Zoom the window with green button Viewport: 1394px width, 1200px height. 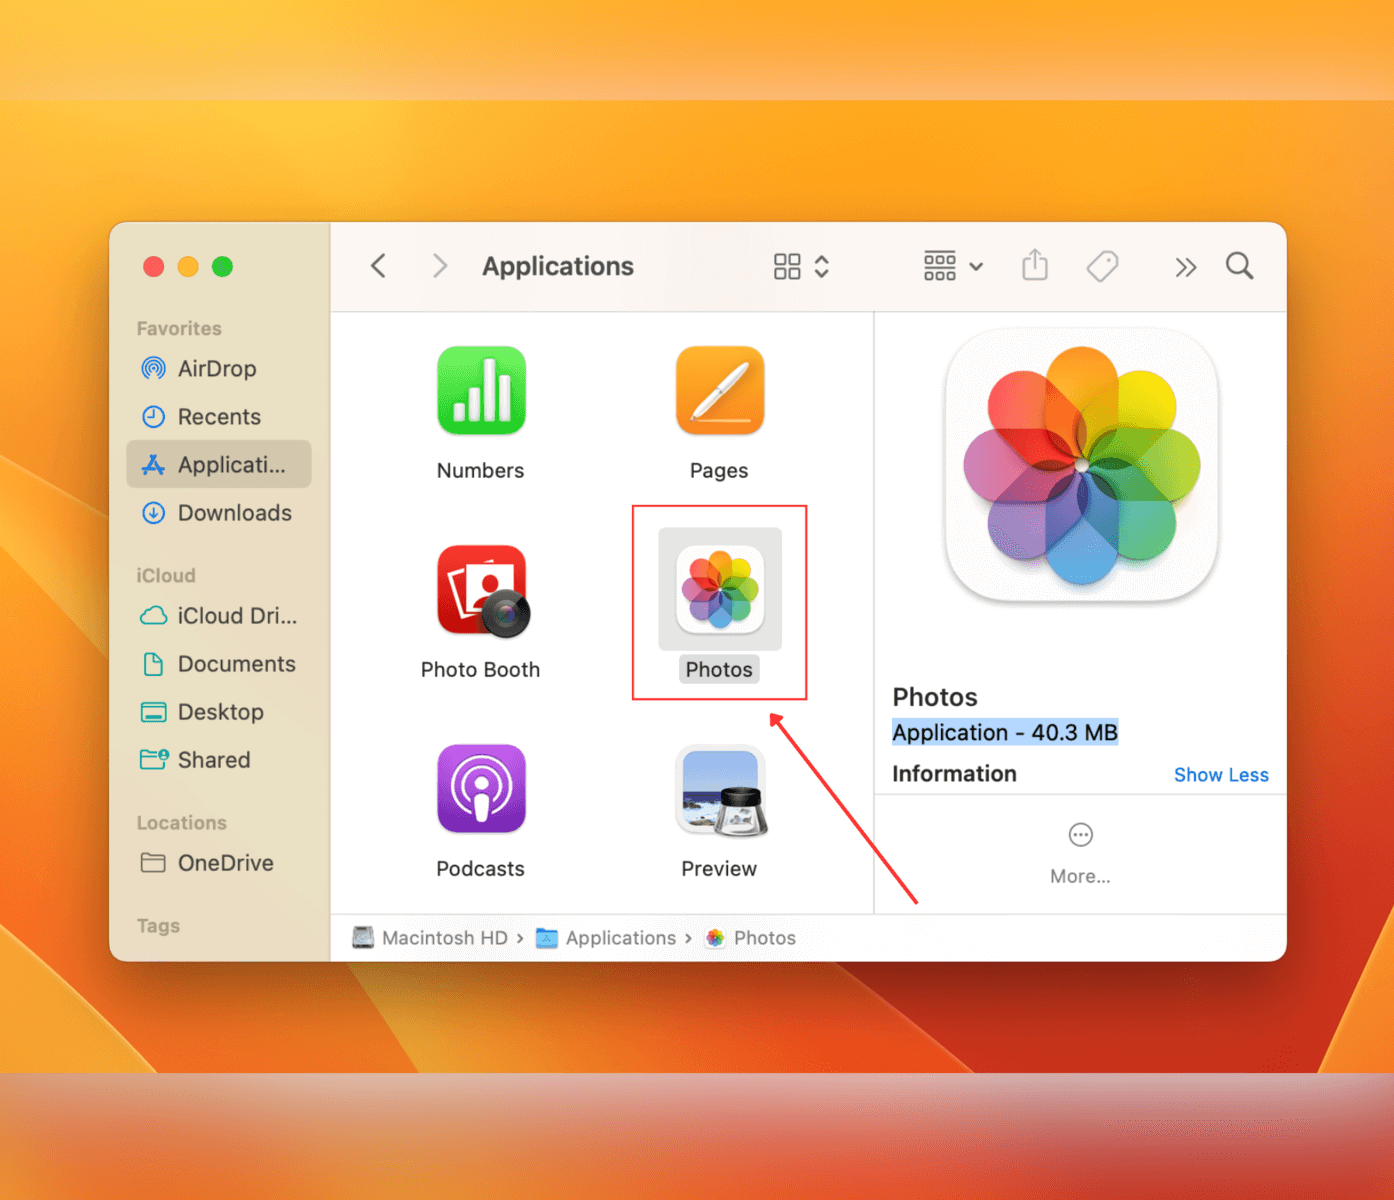pyautogui.click(x=223, y=267)
